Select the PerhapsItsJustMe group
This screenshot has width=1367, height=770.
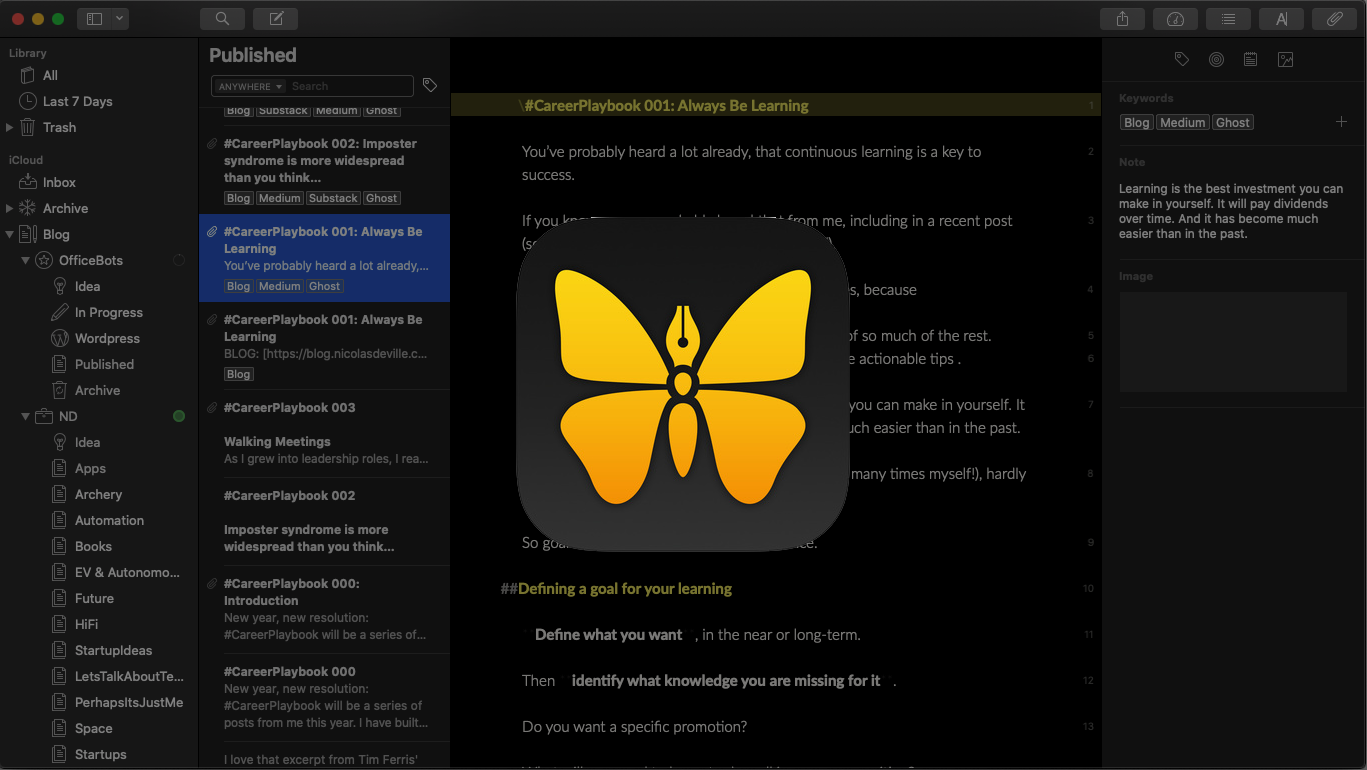coord(129,702)
